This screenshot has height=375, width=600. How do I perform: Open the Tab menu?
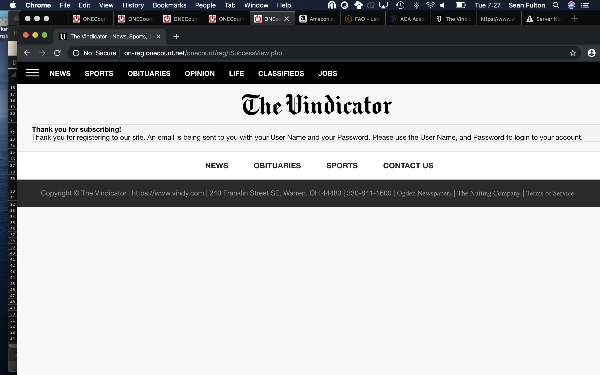(230, 5)
